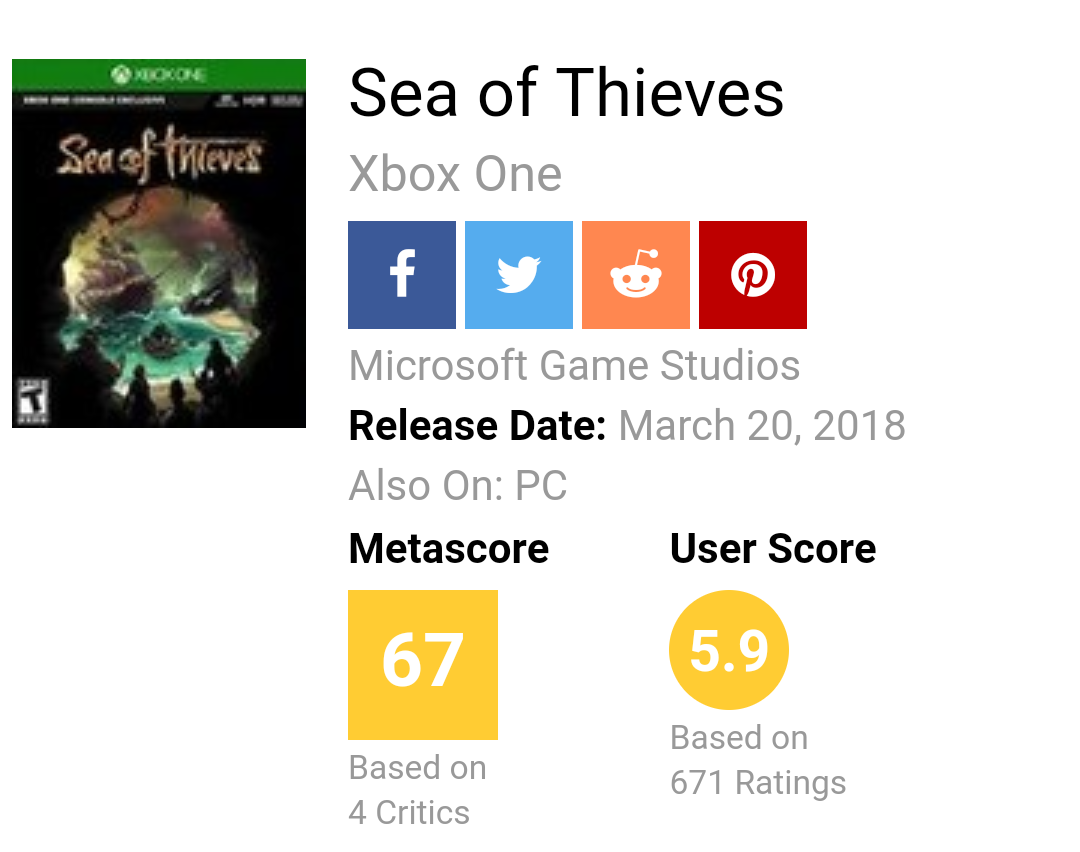The width and height of the screenshot is (1080, 852).
Task: Post to Reddit using the orange icon
Action: 636,275
